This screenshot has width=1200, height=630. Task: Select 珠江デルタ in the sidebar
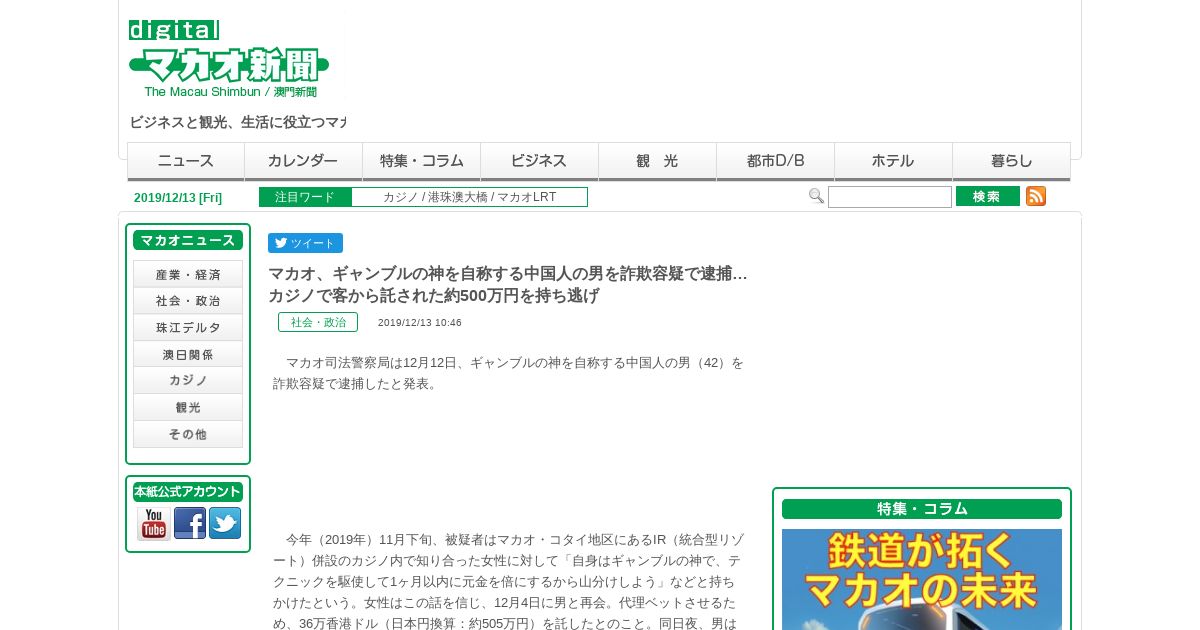(x=188, y=328)
